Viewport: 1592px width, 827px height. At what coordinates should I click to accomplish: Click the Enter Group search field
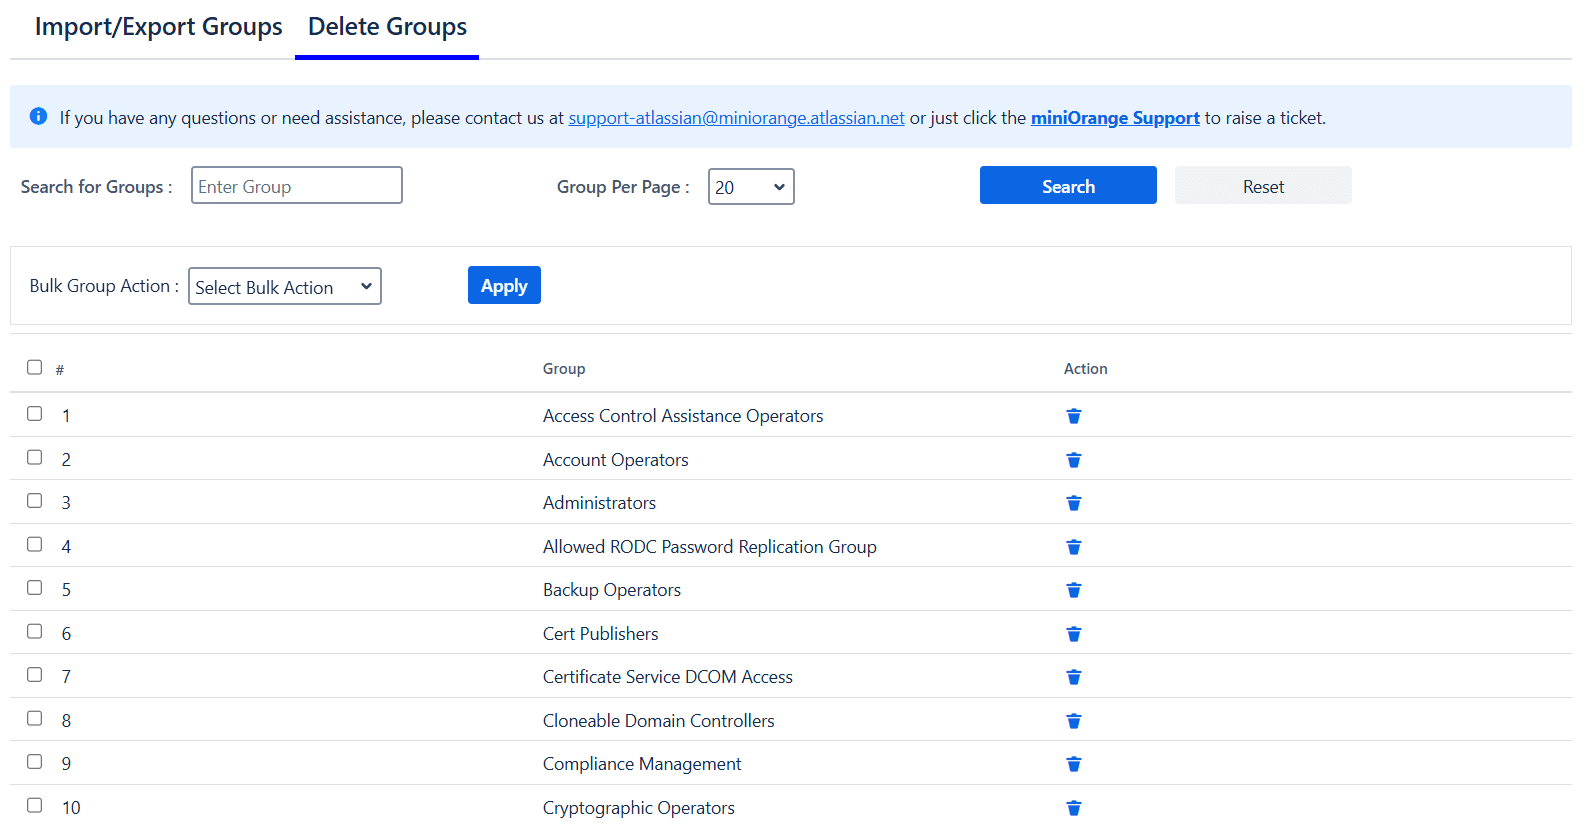pyautogui.click(x=296, y=186)
